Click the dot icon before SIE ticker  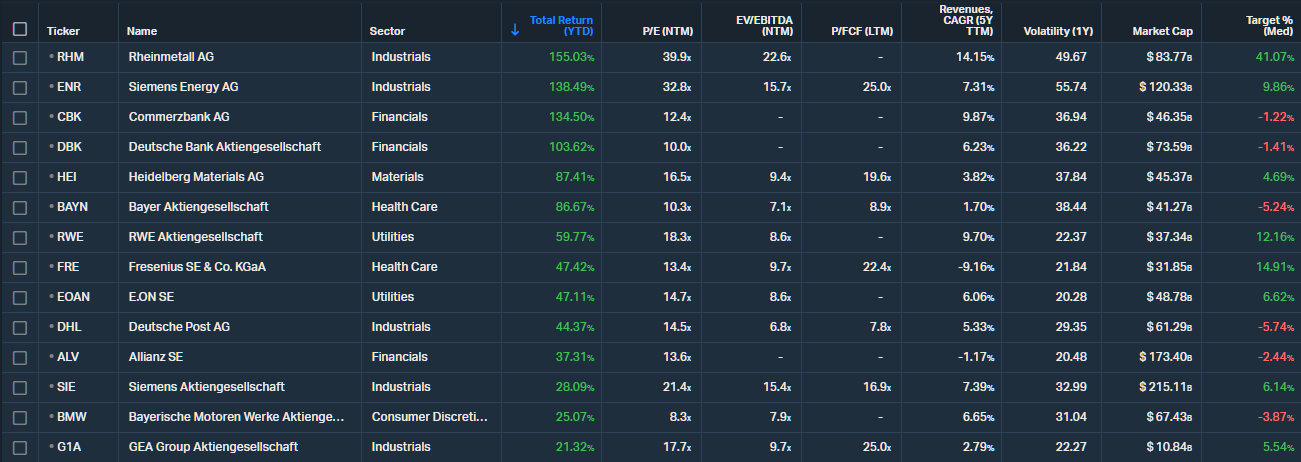(x=51, y=387)
